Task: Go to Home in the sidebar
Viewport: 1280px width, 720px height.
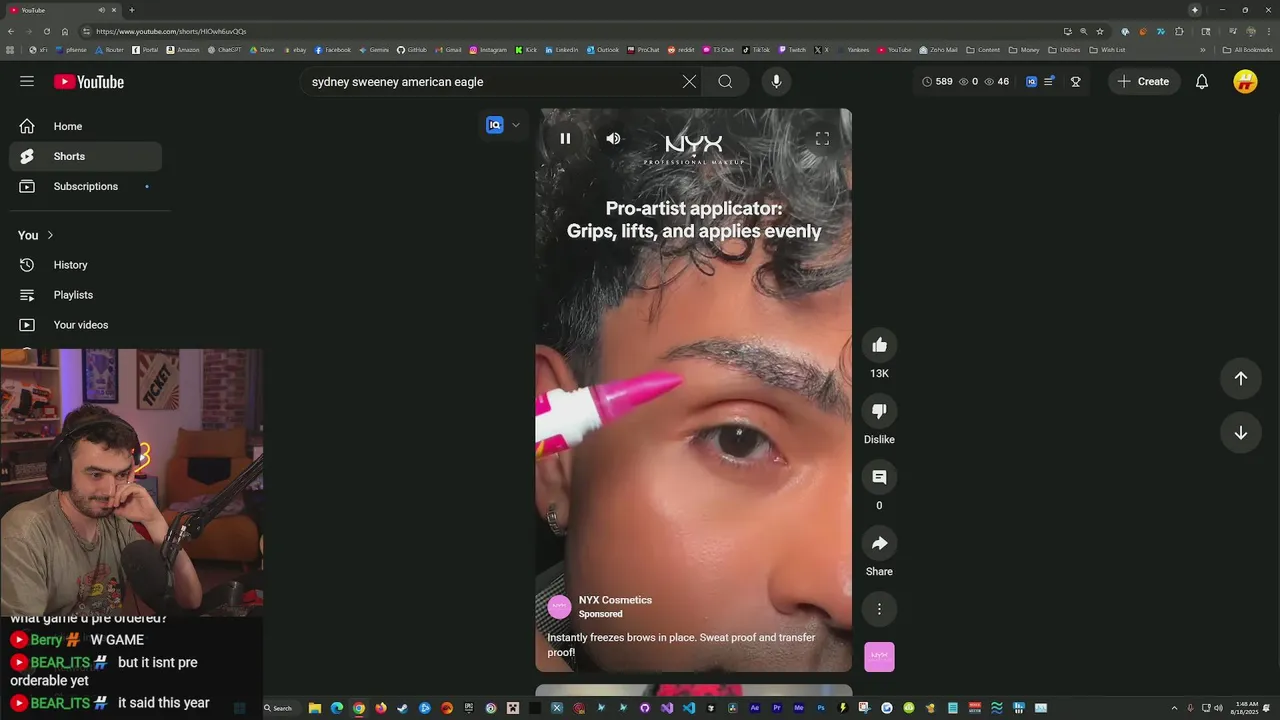Action: tap(86, 126)
